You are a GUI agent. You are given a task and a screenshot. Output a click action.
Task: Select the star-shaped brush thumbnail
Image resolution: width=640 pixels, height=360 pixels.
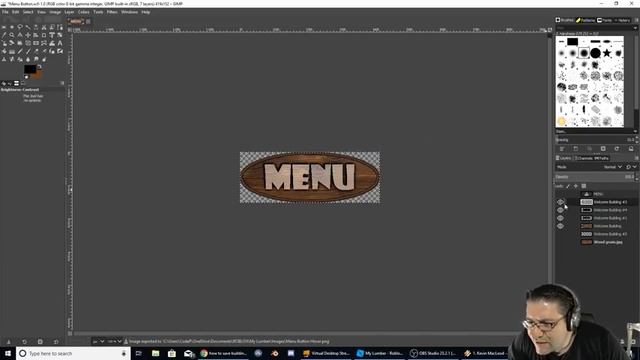pyautogui.click(x=607, y=53)
